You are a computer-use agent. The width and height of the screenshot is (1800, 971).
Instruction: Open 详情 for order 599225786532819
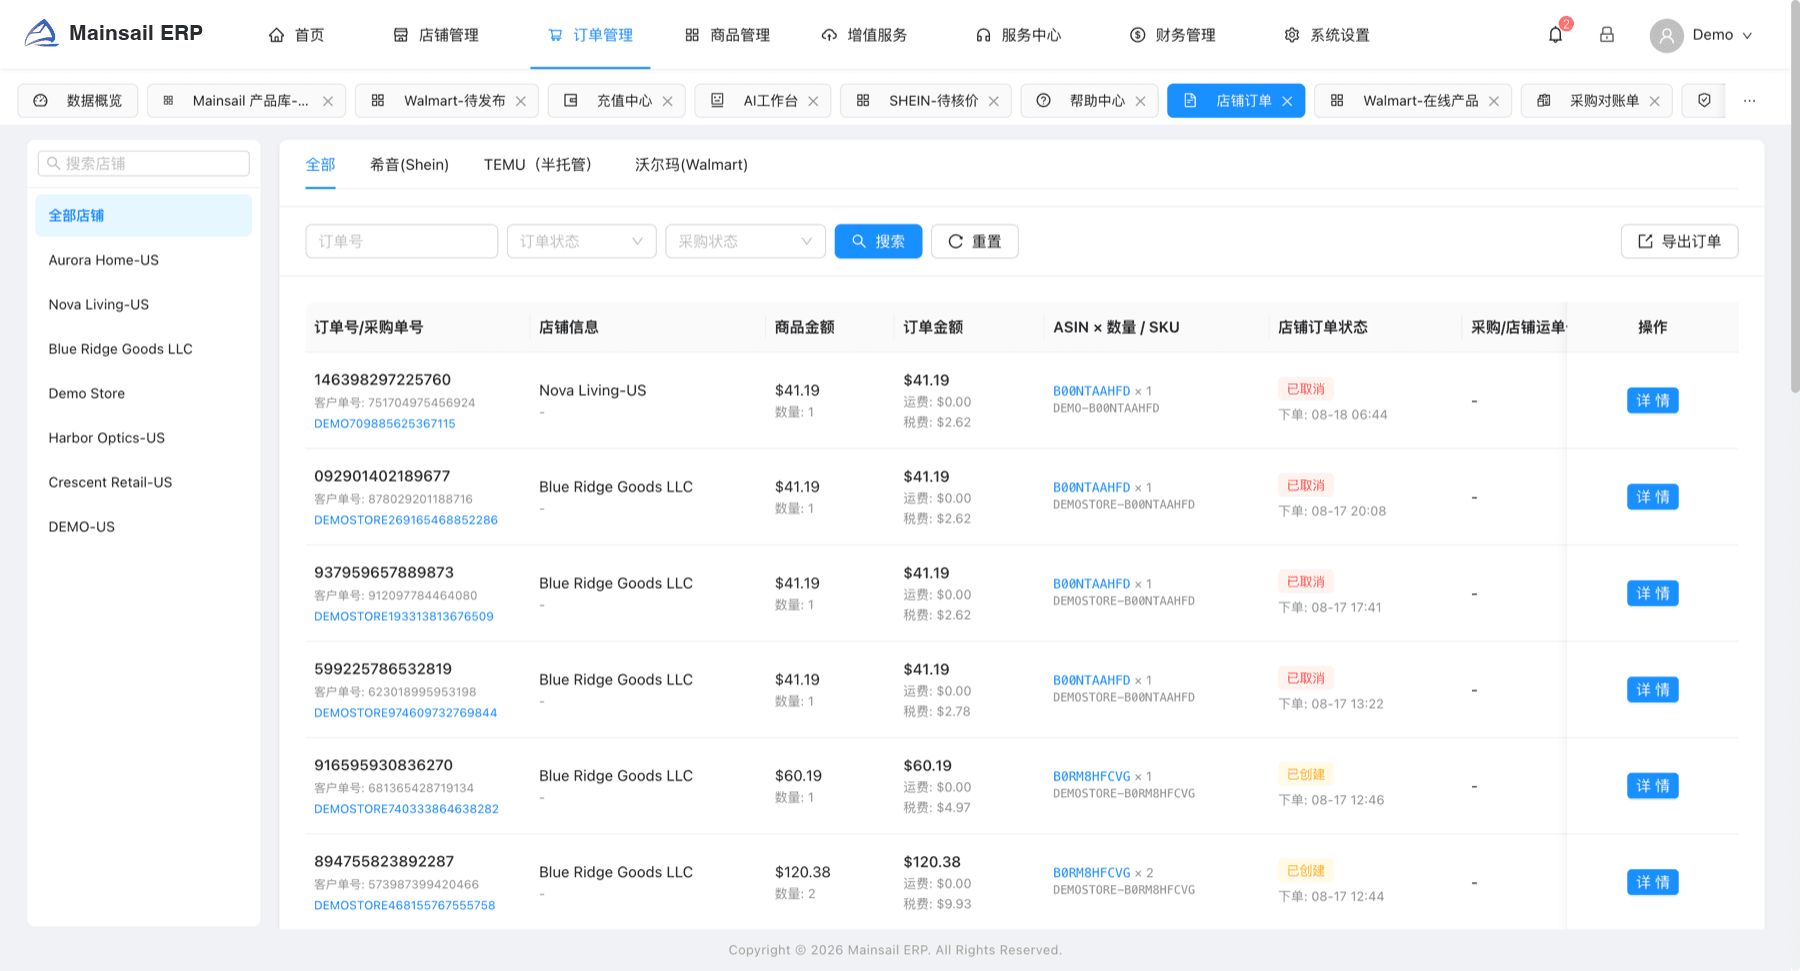pos(1652,689)
